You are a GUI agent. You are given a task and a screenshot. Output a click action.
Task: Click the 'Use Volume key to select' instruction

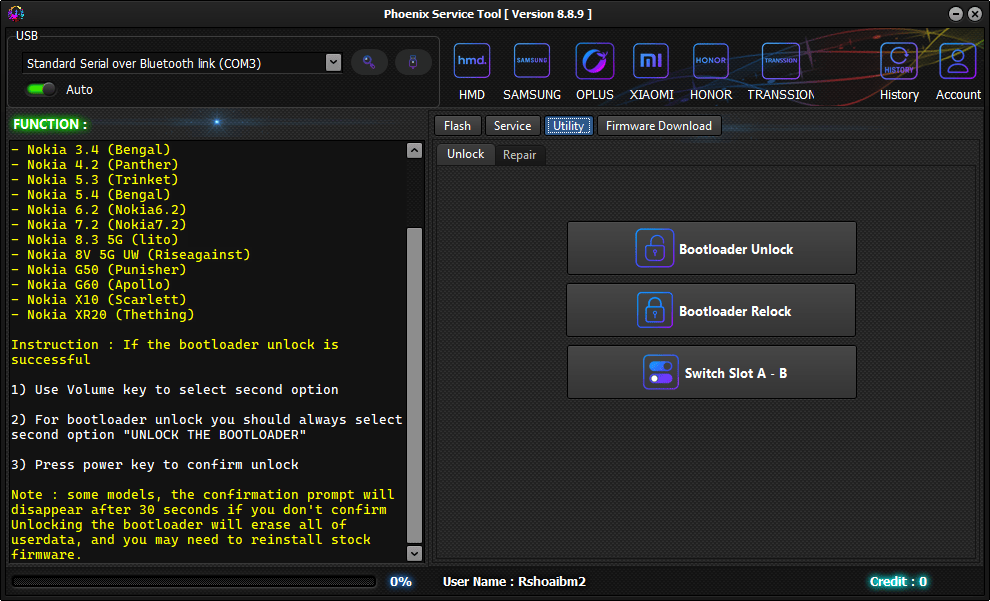coord(175,390)
